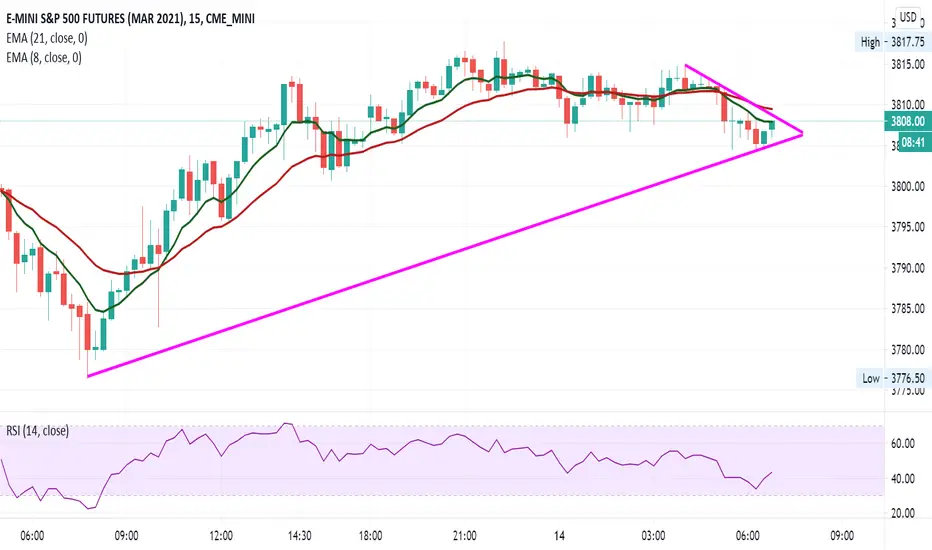Click the 14 date marker on time axis
Image resolution: width=932 pixels, height=550 pixels.
559,536
